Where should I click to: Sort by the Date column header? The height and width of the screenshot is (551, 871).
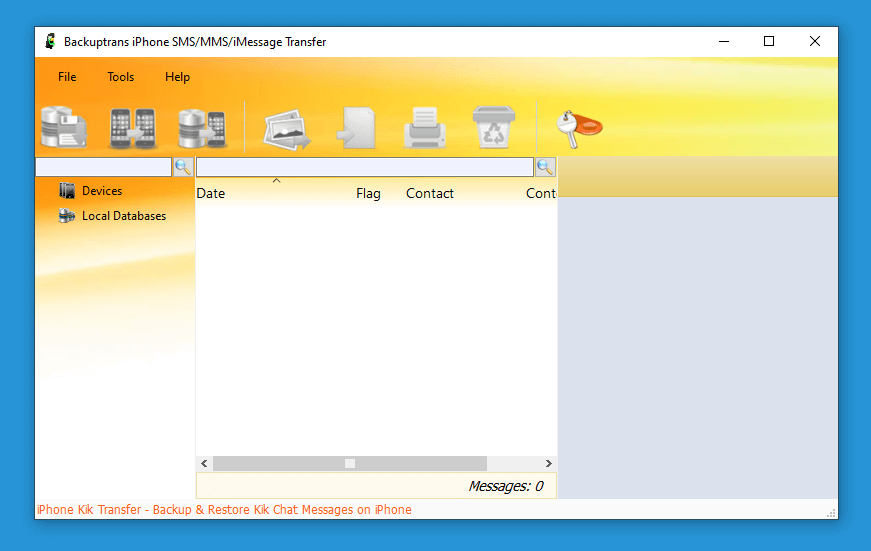click(x=211, y=193)
